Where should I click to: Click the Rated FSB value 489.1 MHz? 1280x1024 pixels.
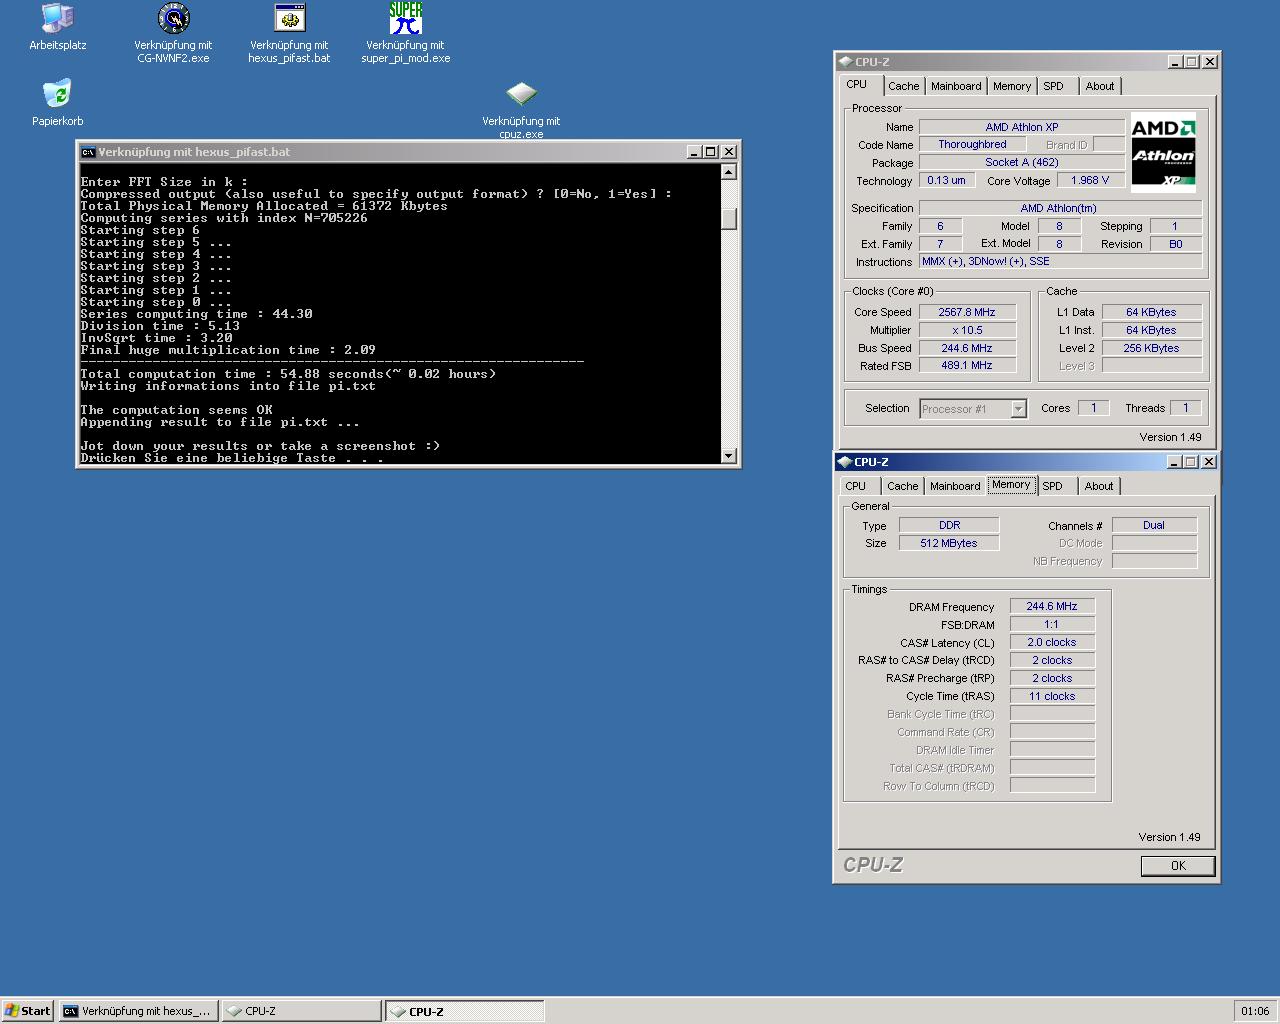coord(967,366)
